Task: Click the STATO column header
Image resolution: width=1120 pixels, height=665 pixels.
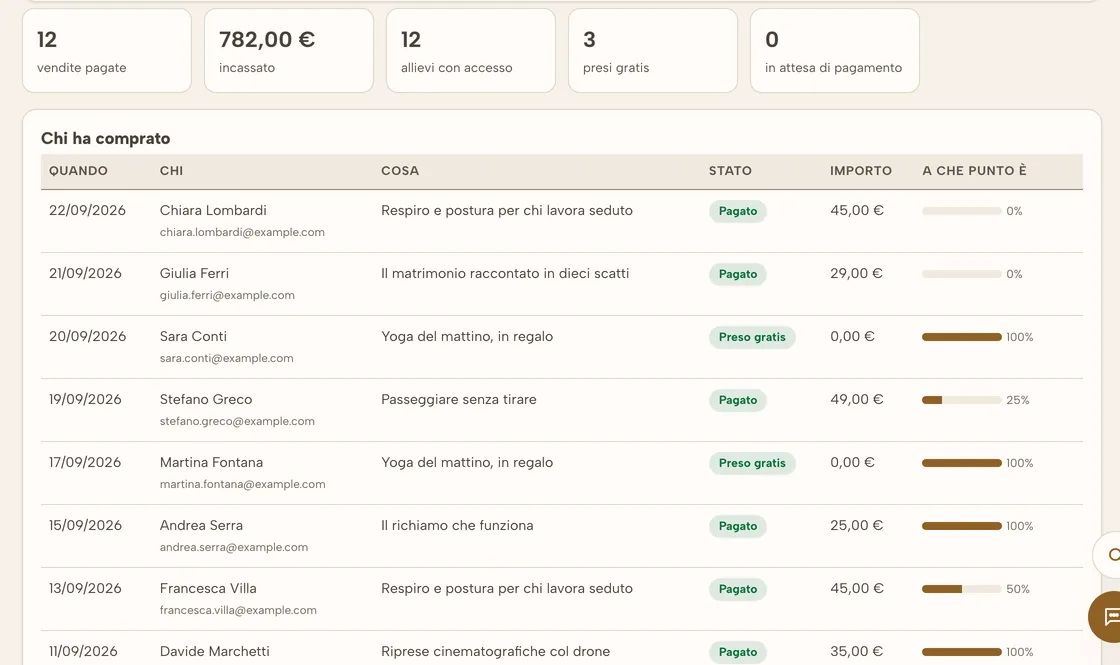Action: coord(730,171)
